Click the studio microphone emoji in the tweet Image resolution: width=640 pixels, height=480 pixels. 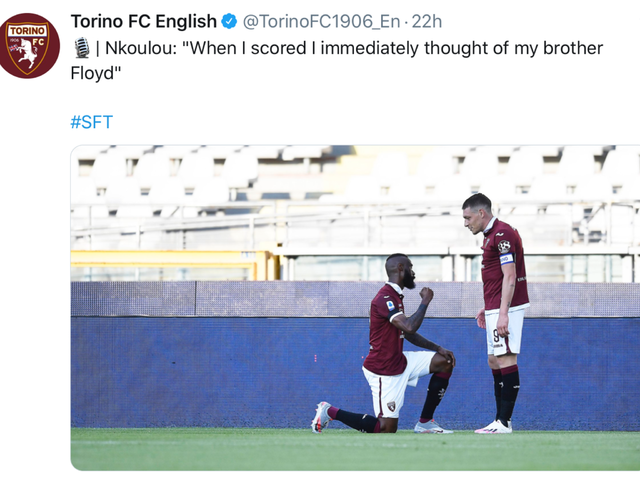point(82,48)
